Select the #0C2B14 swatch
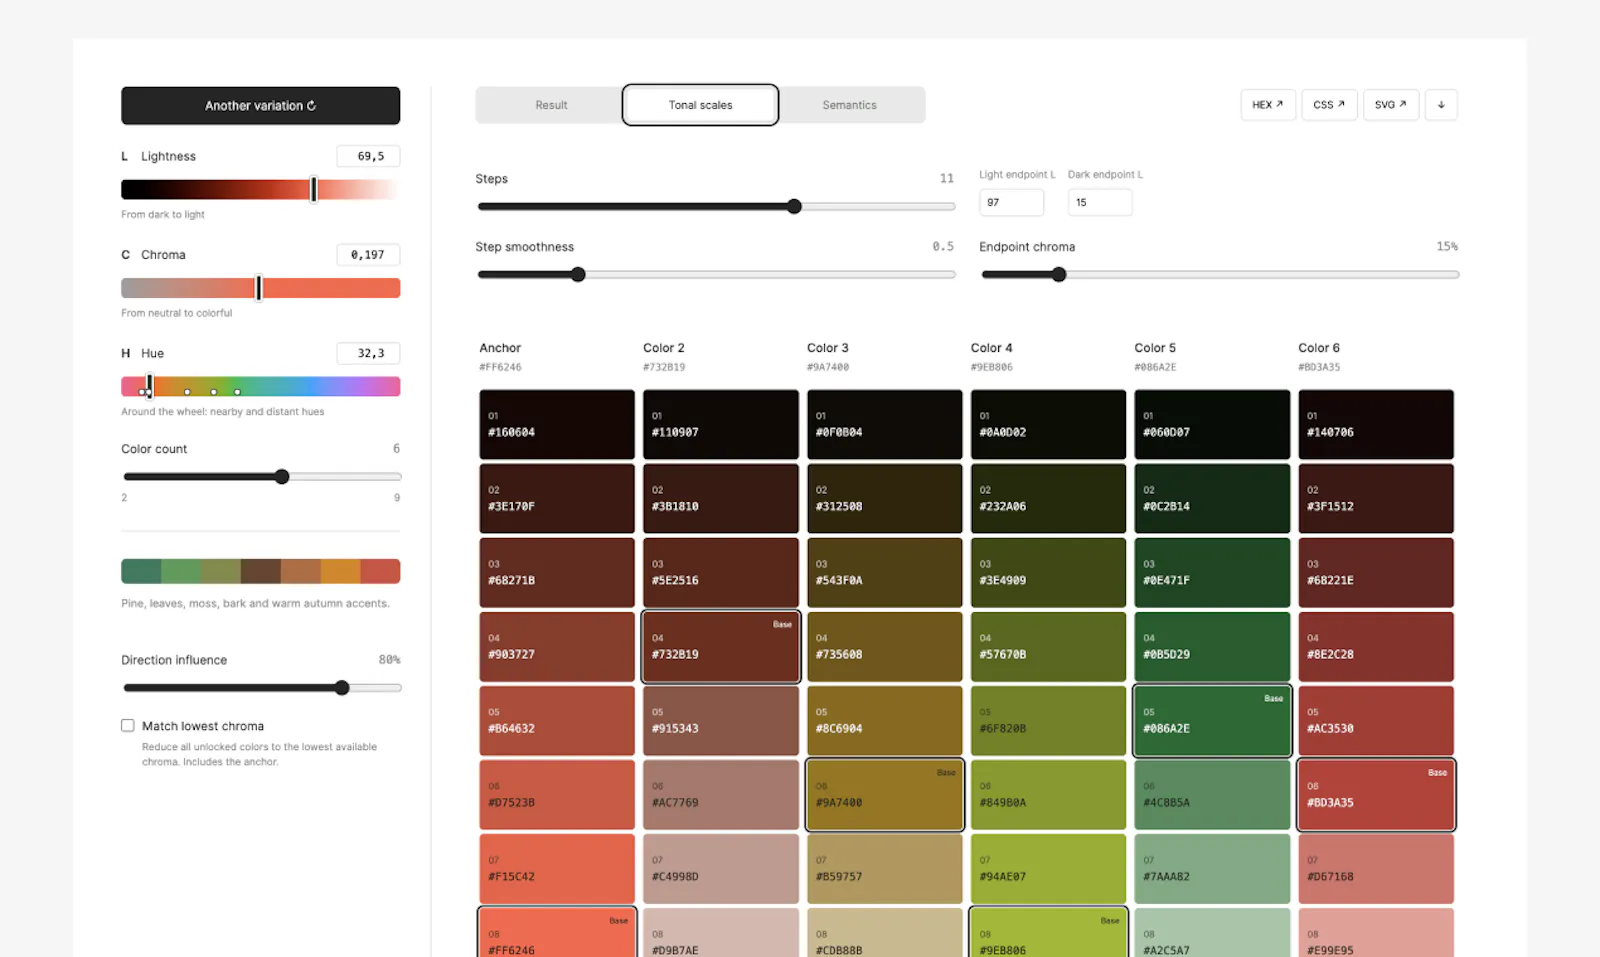 (1212, 498)
